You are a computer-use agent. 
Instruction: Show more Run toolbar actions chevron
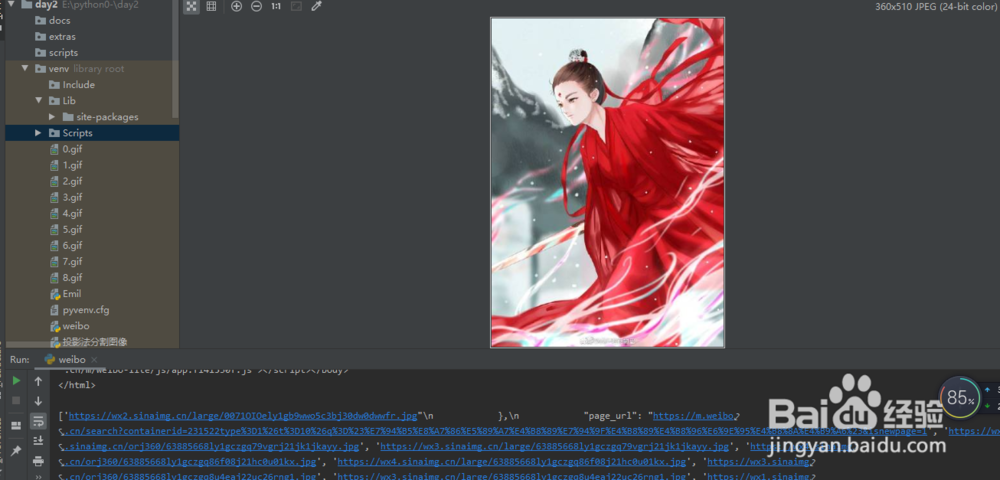[x=38, y=476]
